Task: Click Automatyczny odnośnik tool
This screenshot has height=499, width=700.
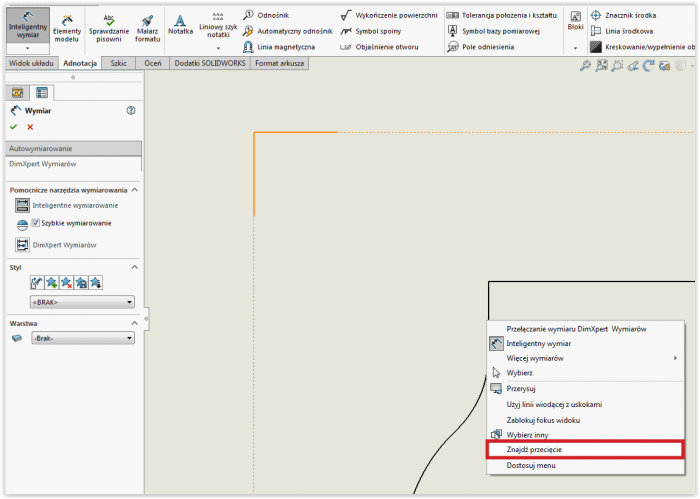Action: pos(288,31)
